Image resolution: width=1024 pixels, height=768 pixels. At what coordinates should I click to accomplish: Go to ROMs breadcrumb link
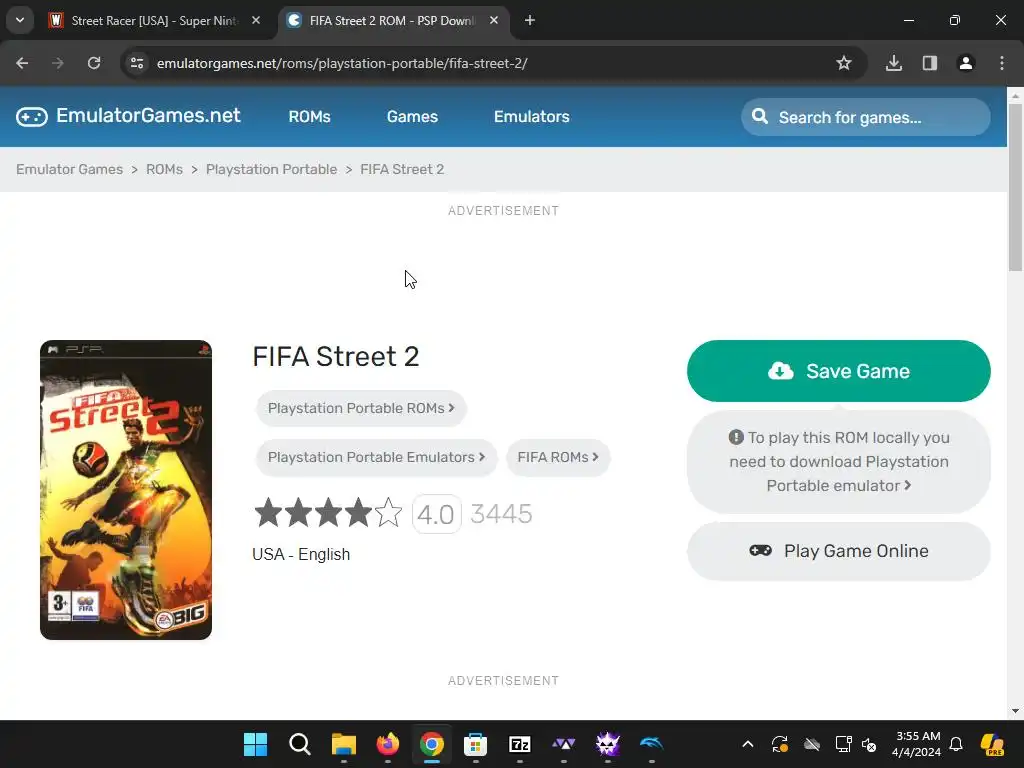pos(164,169)
